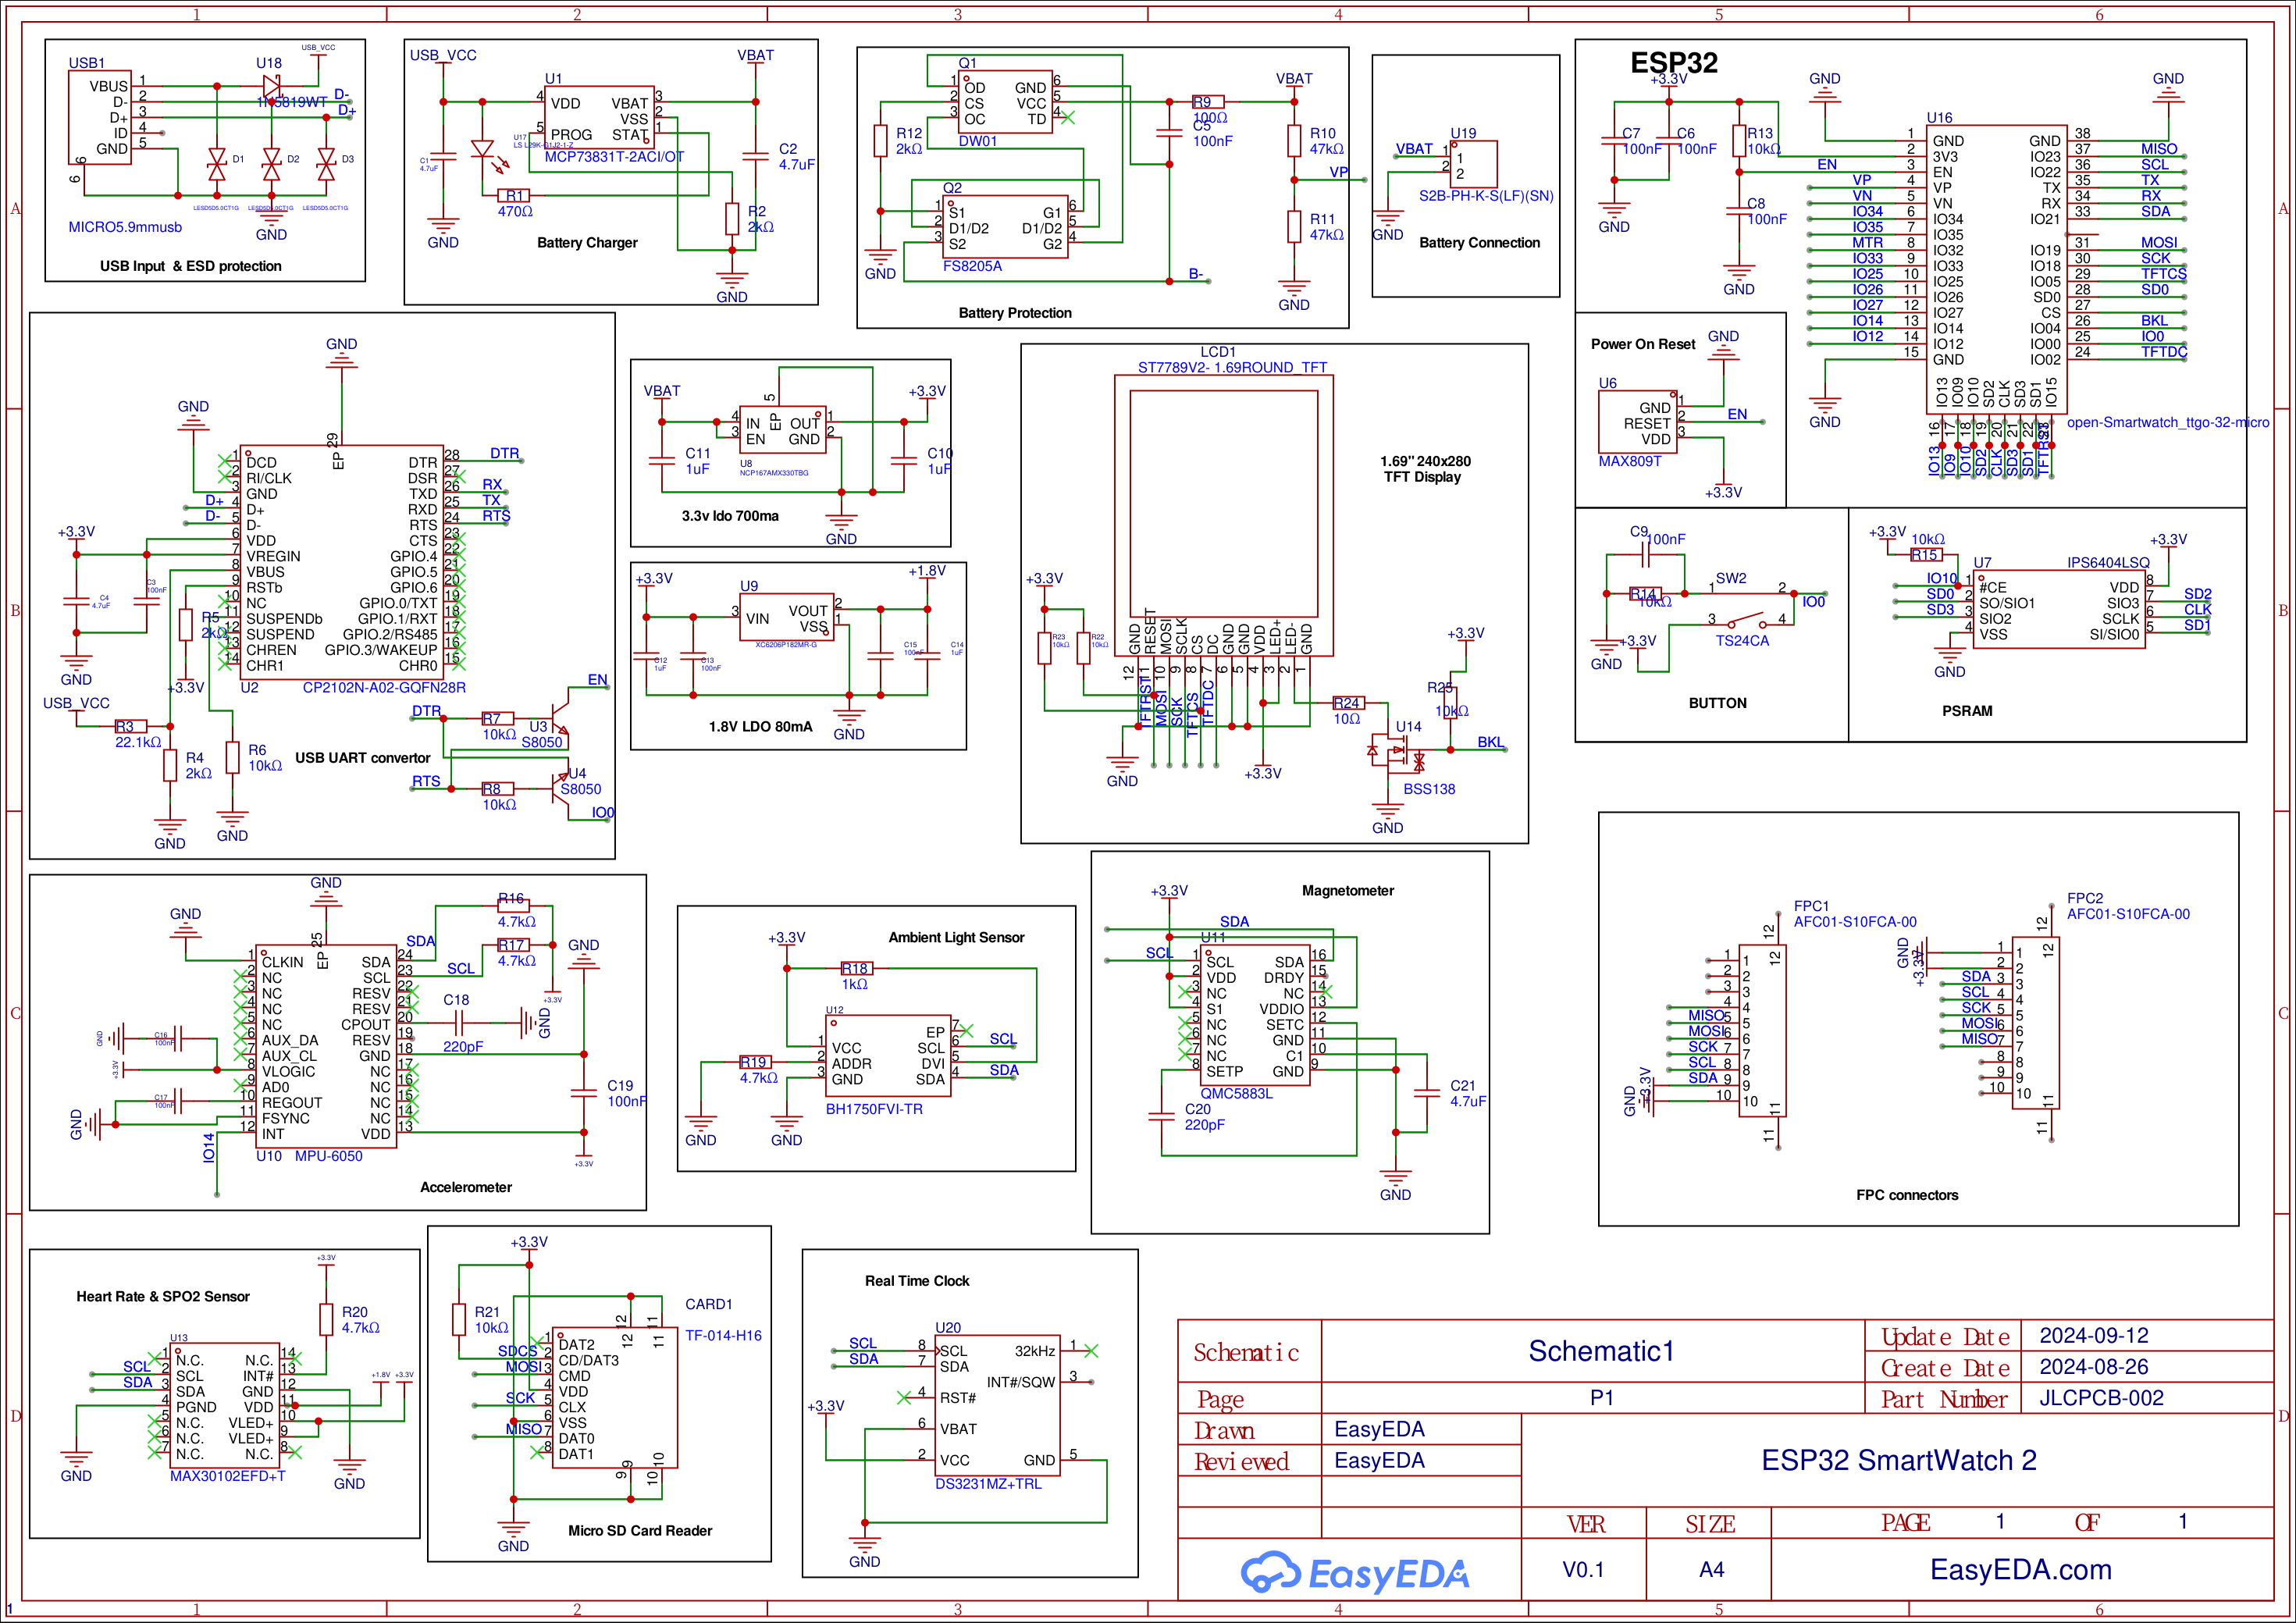The width and height of the screenshot is (2296, 1623).
Task: Click the TF-014-H16 card socket name
Action: click(x=723, y=1335)
